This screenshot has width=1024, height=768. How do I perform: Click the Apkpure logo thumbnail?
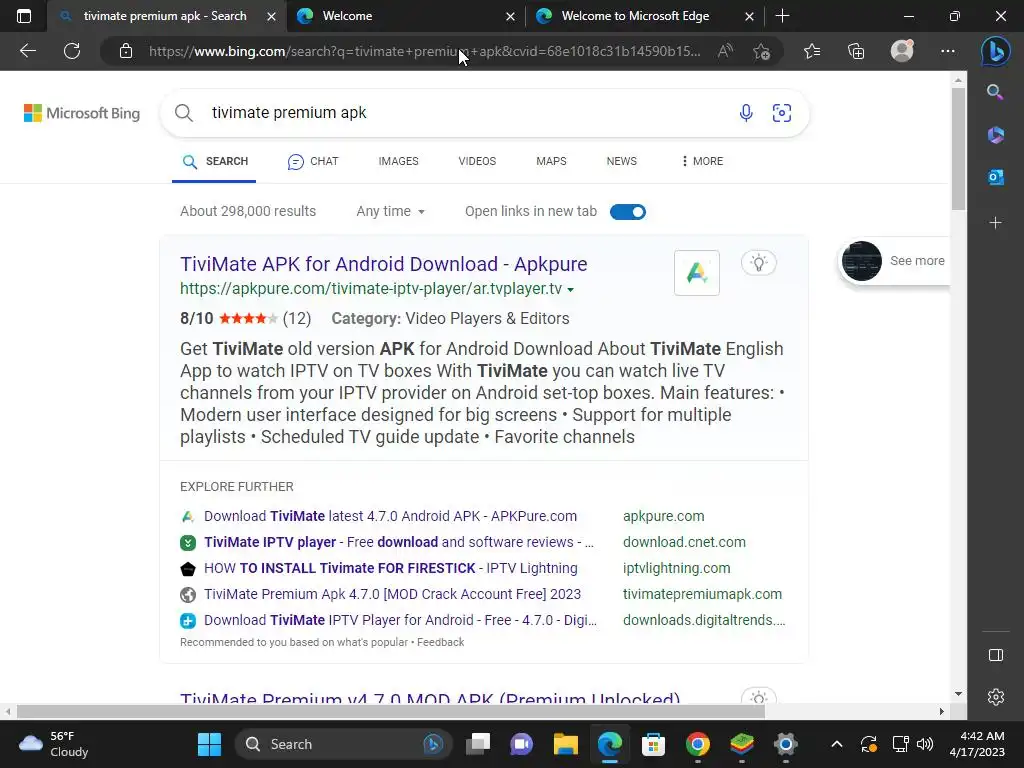[697, 273]
